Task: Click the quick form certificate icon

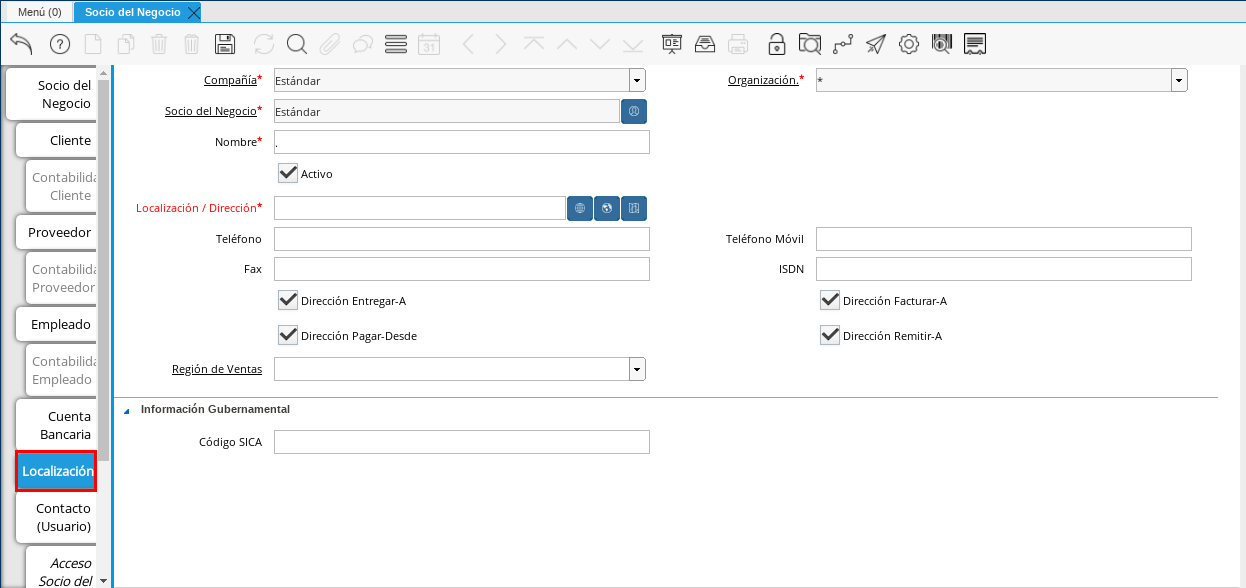Action: (976, 44)
